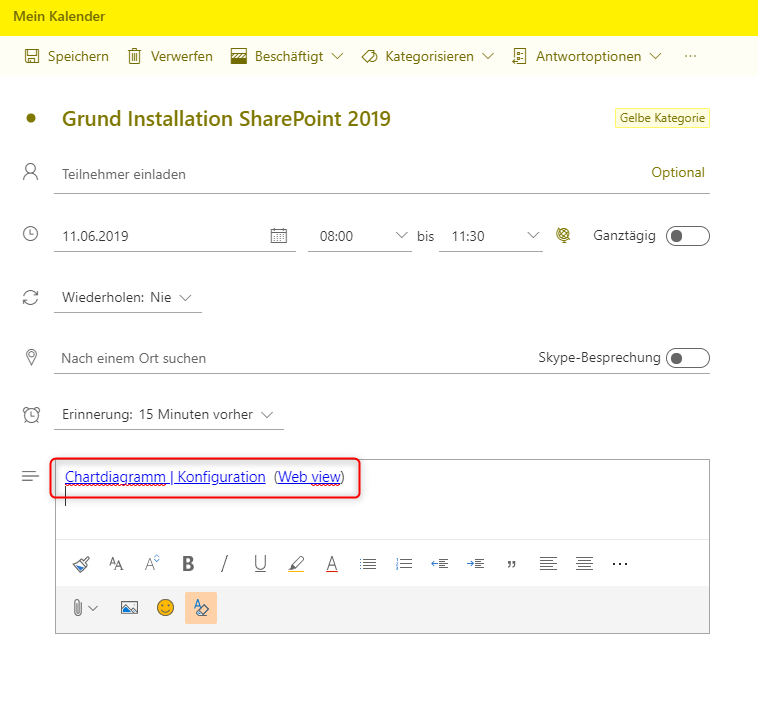Viewport: 758px width, 714px height.
Task: Center align text
Action: 584,564
